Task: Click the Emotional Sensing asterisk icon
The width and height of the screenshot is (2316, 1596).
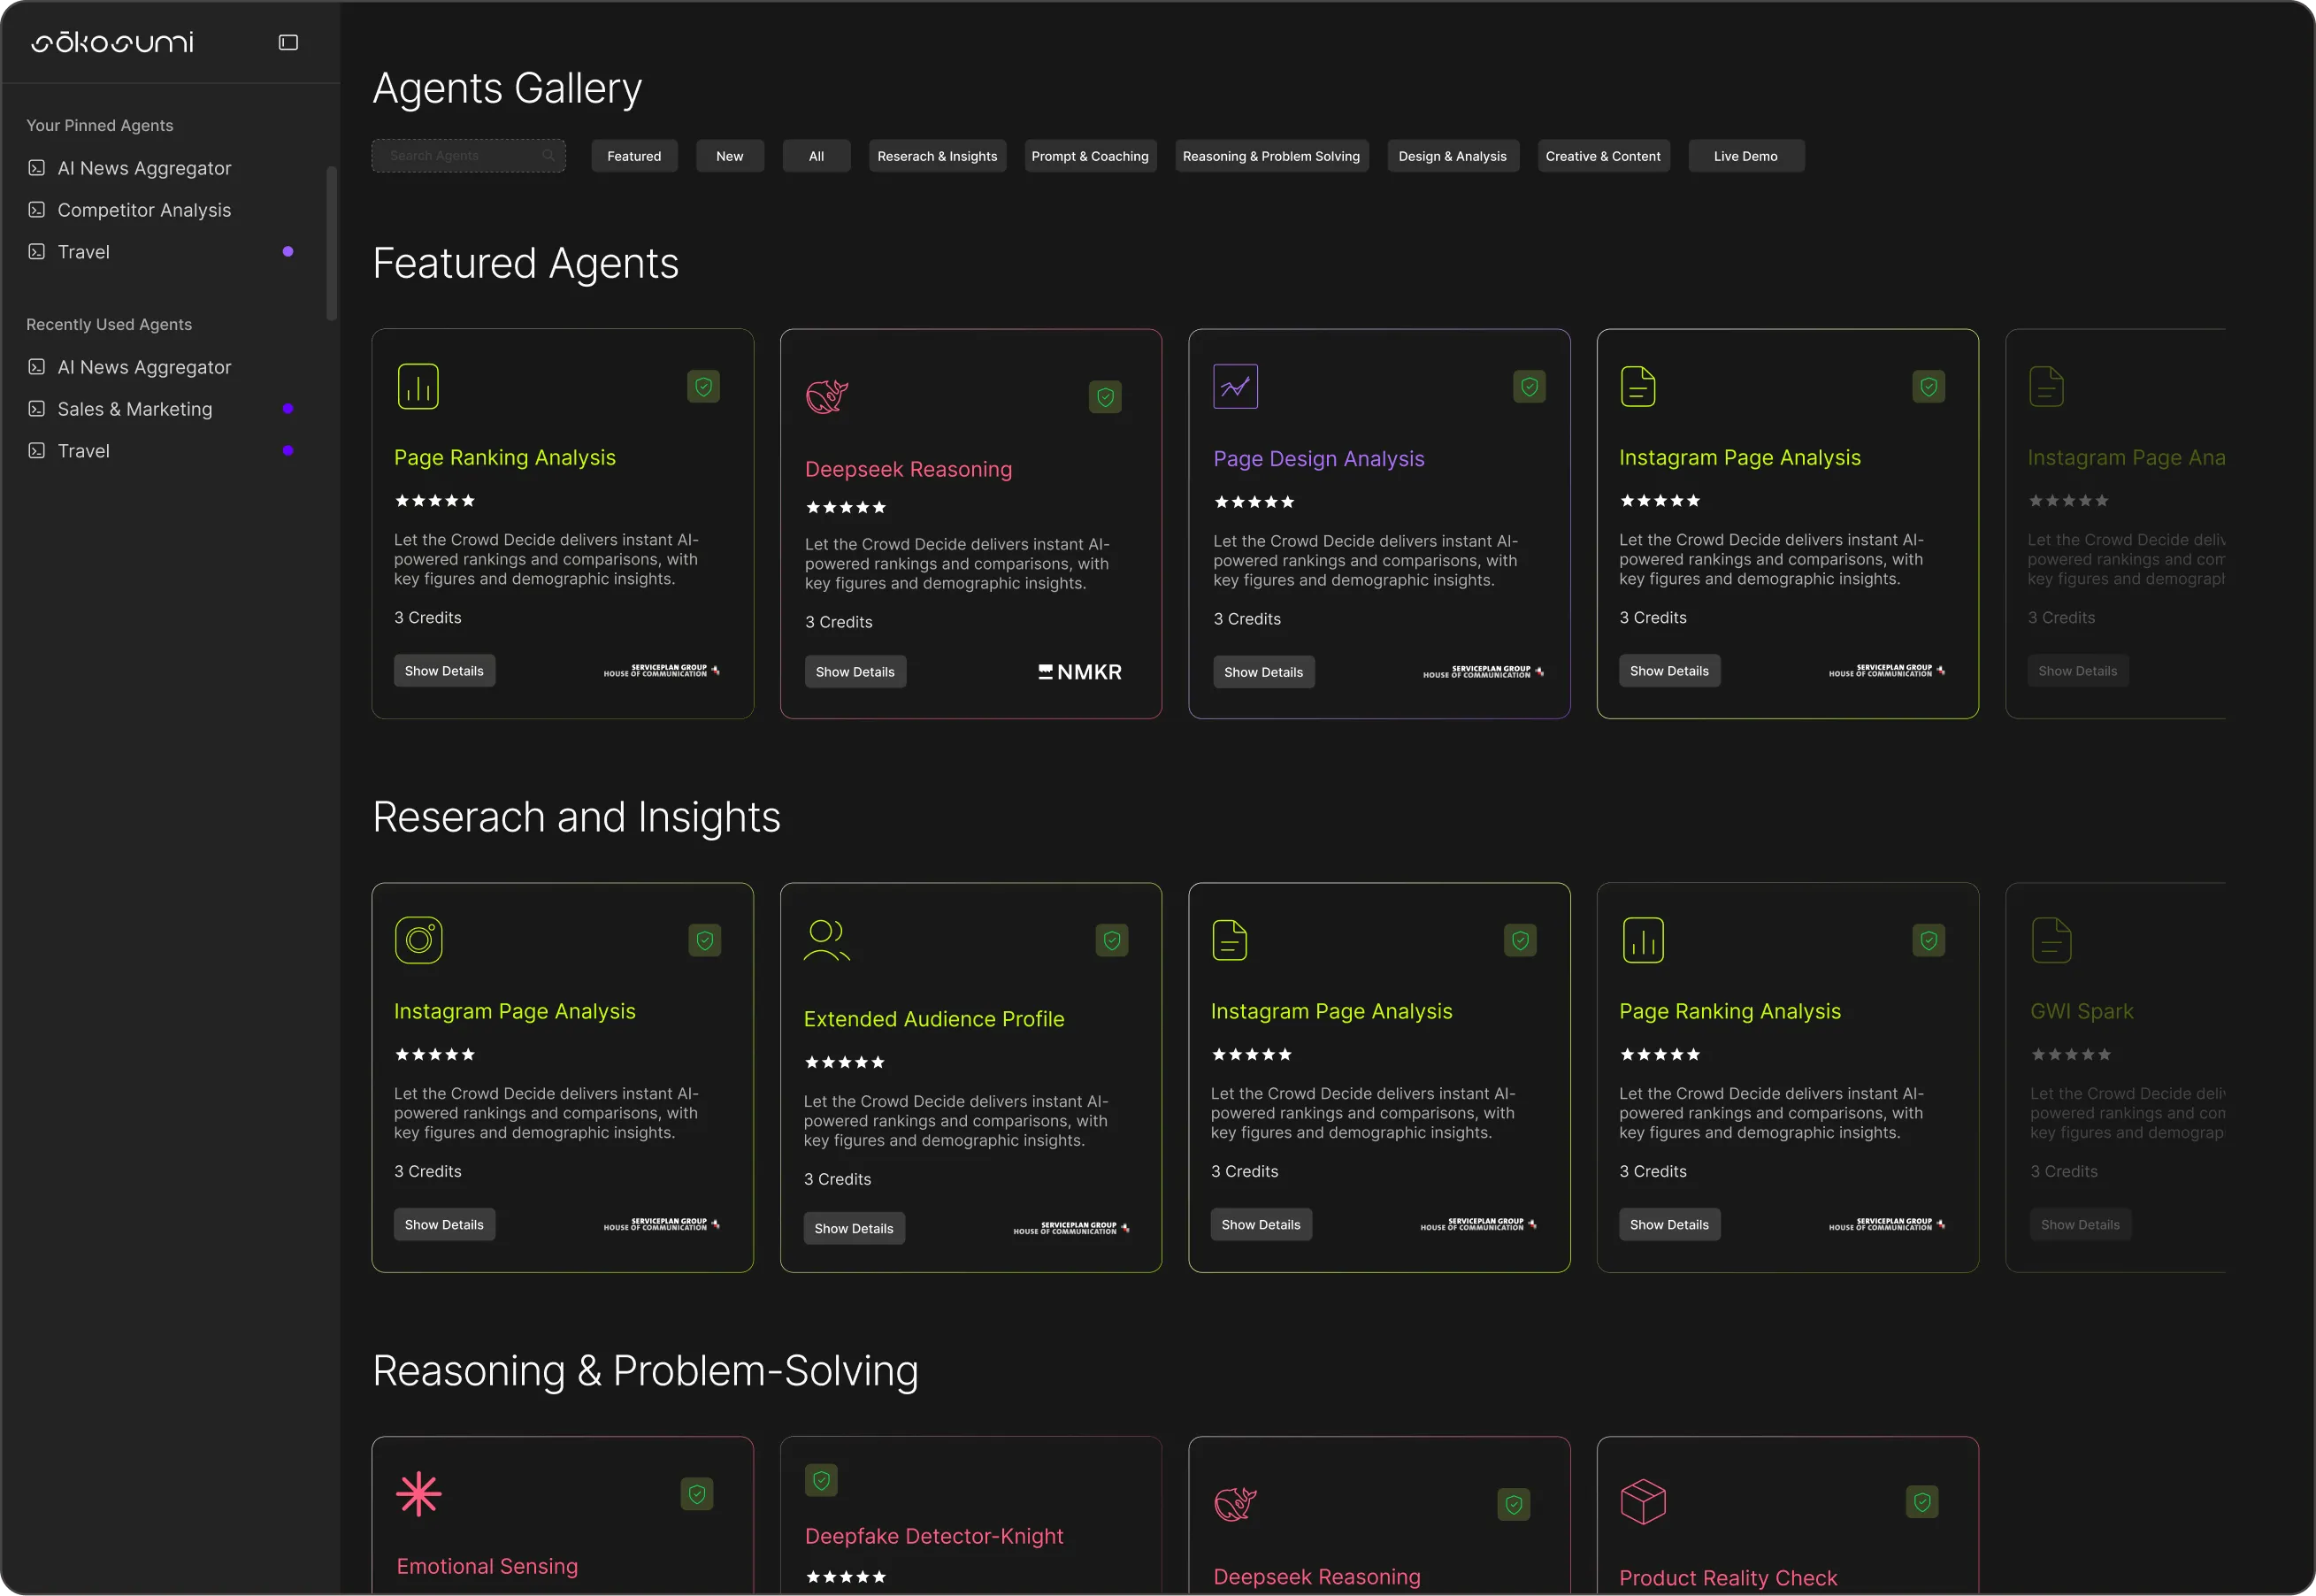Action: coord(418,1494)
